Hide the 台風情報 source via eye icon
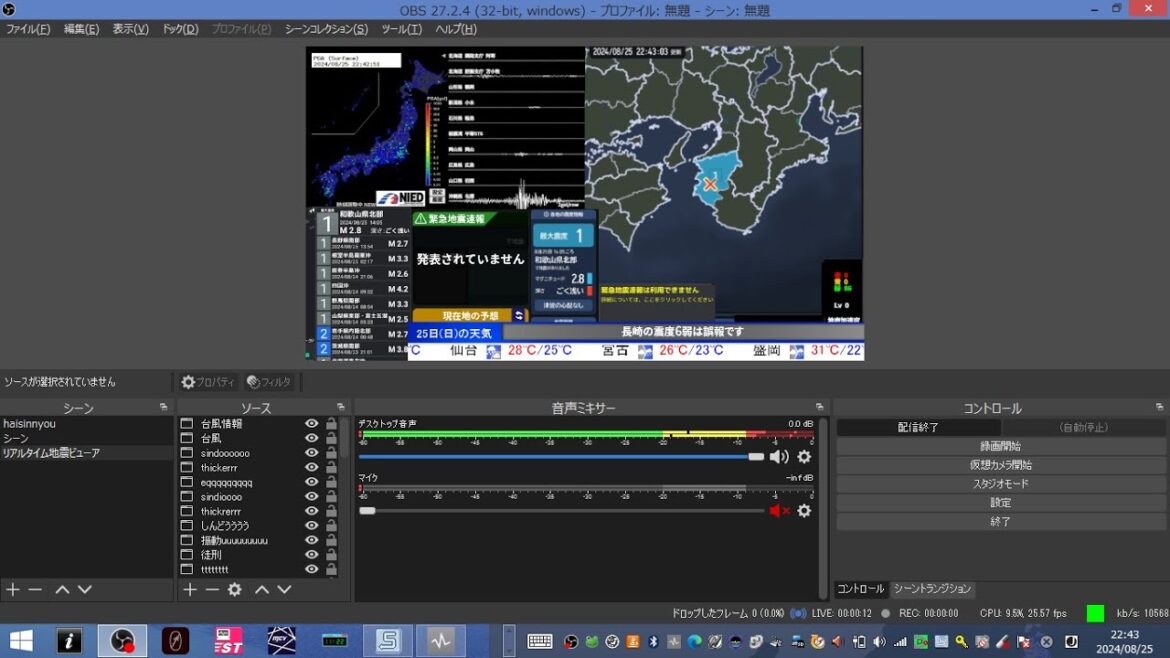The width and height of the screenshot is (1170, 658). (x=312, y=424)
